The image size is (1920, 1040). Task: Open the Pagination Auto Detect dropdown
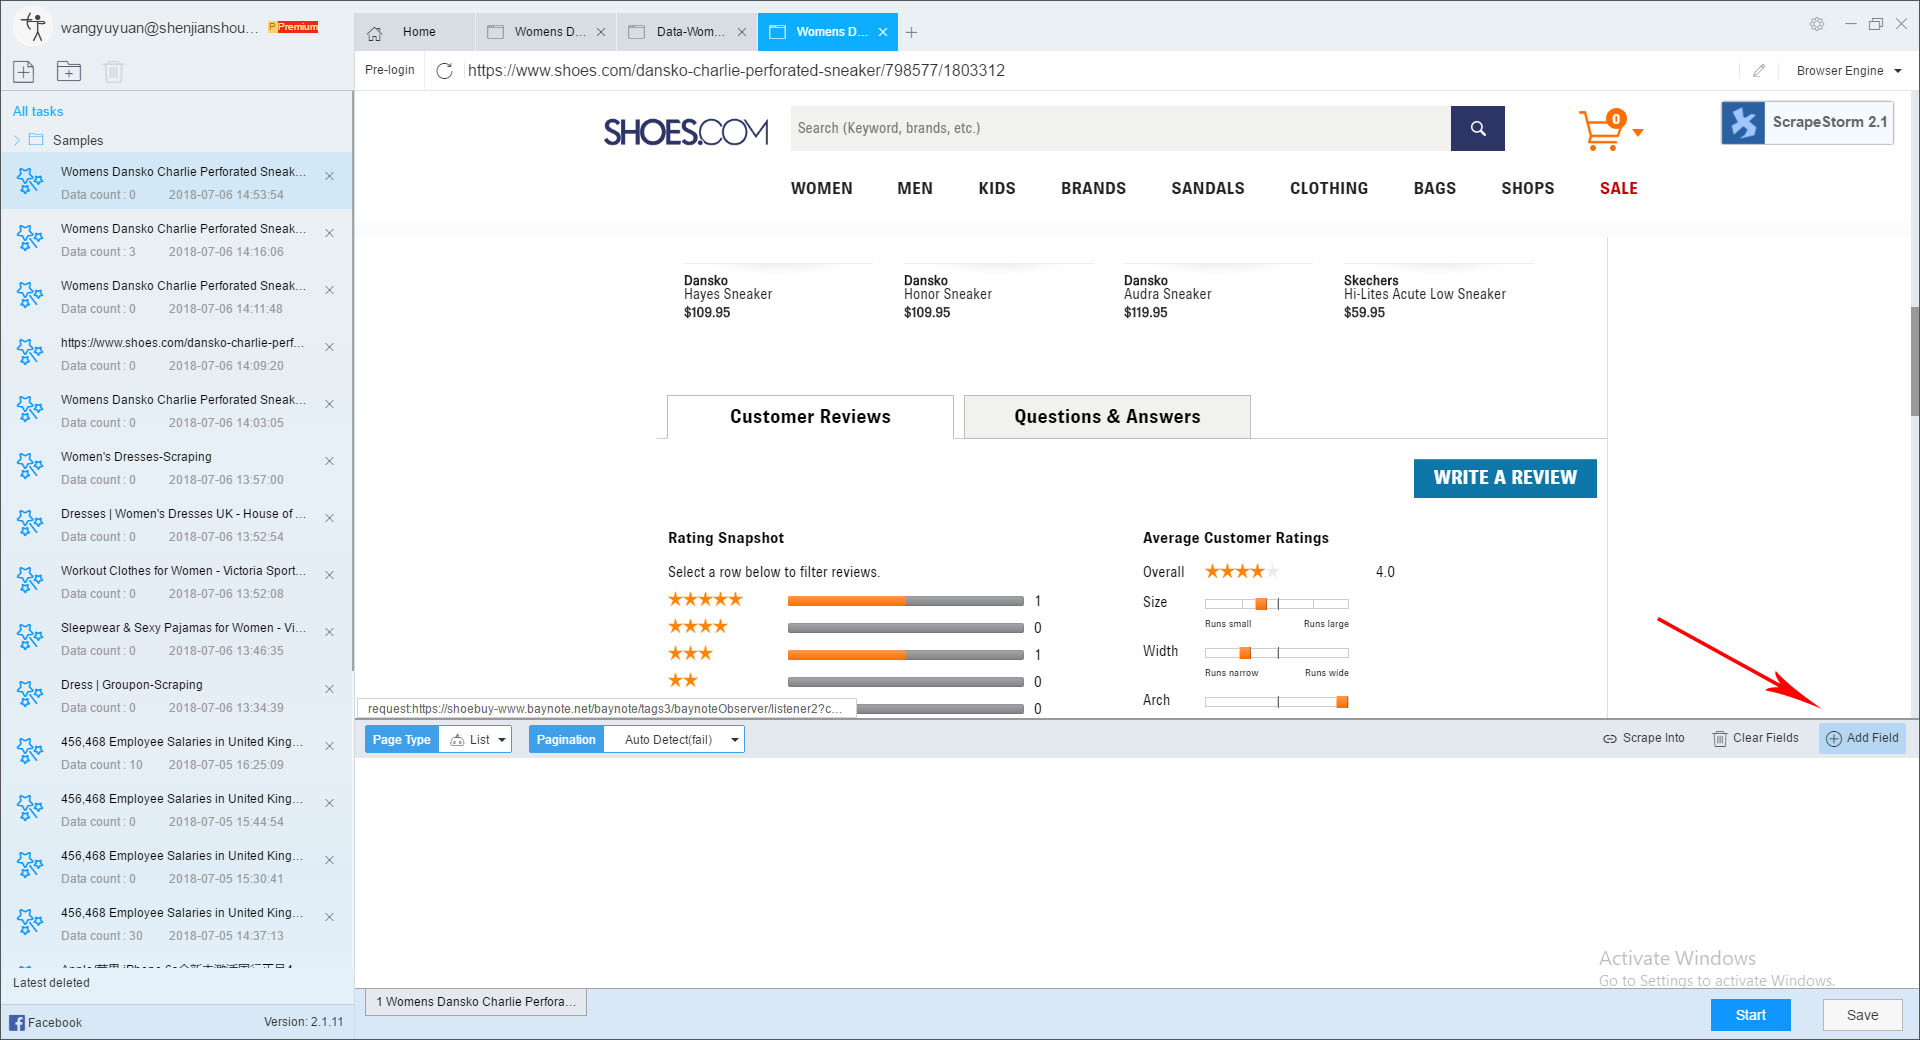(674, 740)
